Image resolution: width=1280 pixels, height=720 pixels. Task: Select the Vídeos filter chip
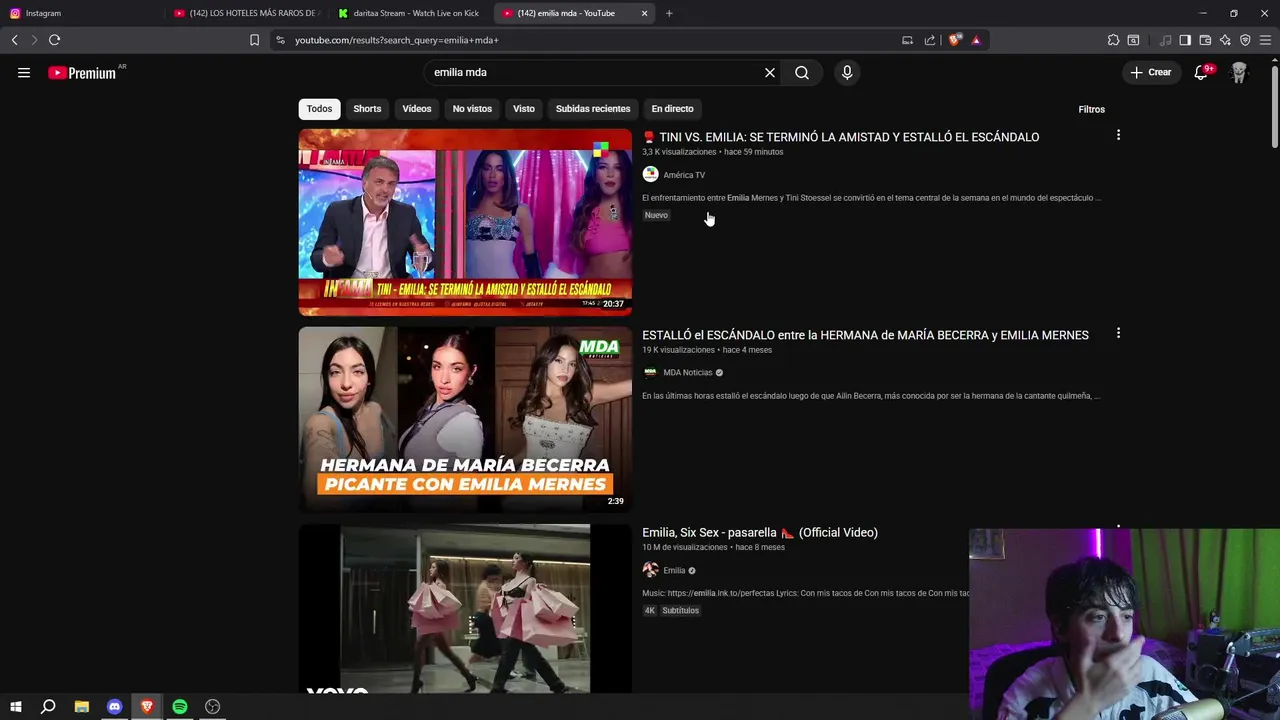coord(417,108)
